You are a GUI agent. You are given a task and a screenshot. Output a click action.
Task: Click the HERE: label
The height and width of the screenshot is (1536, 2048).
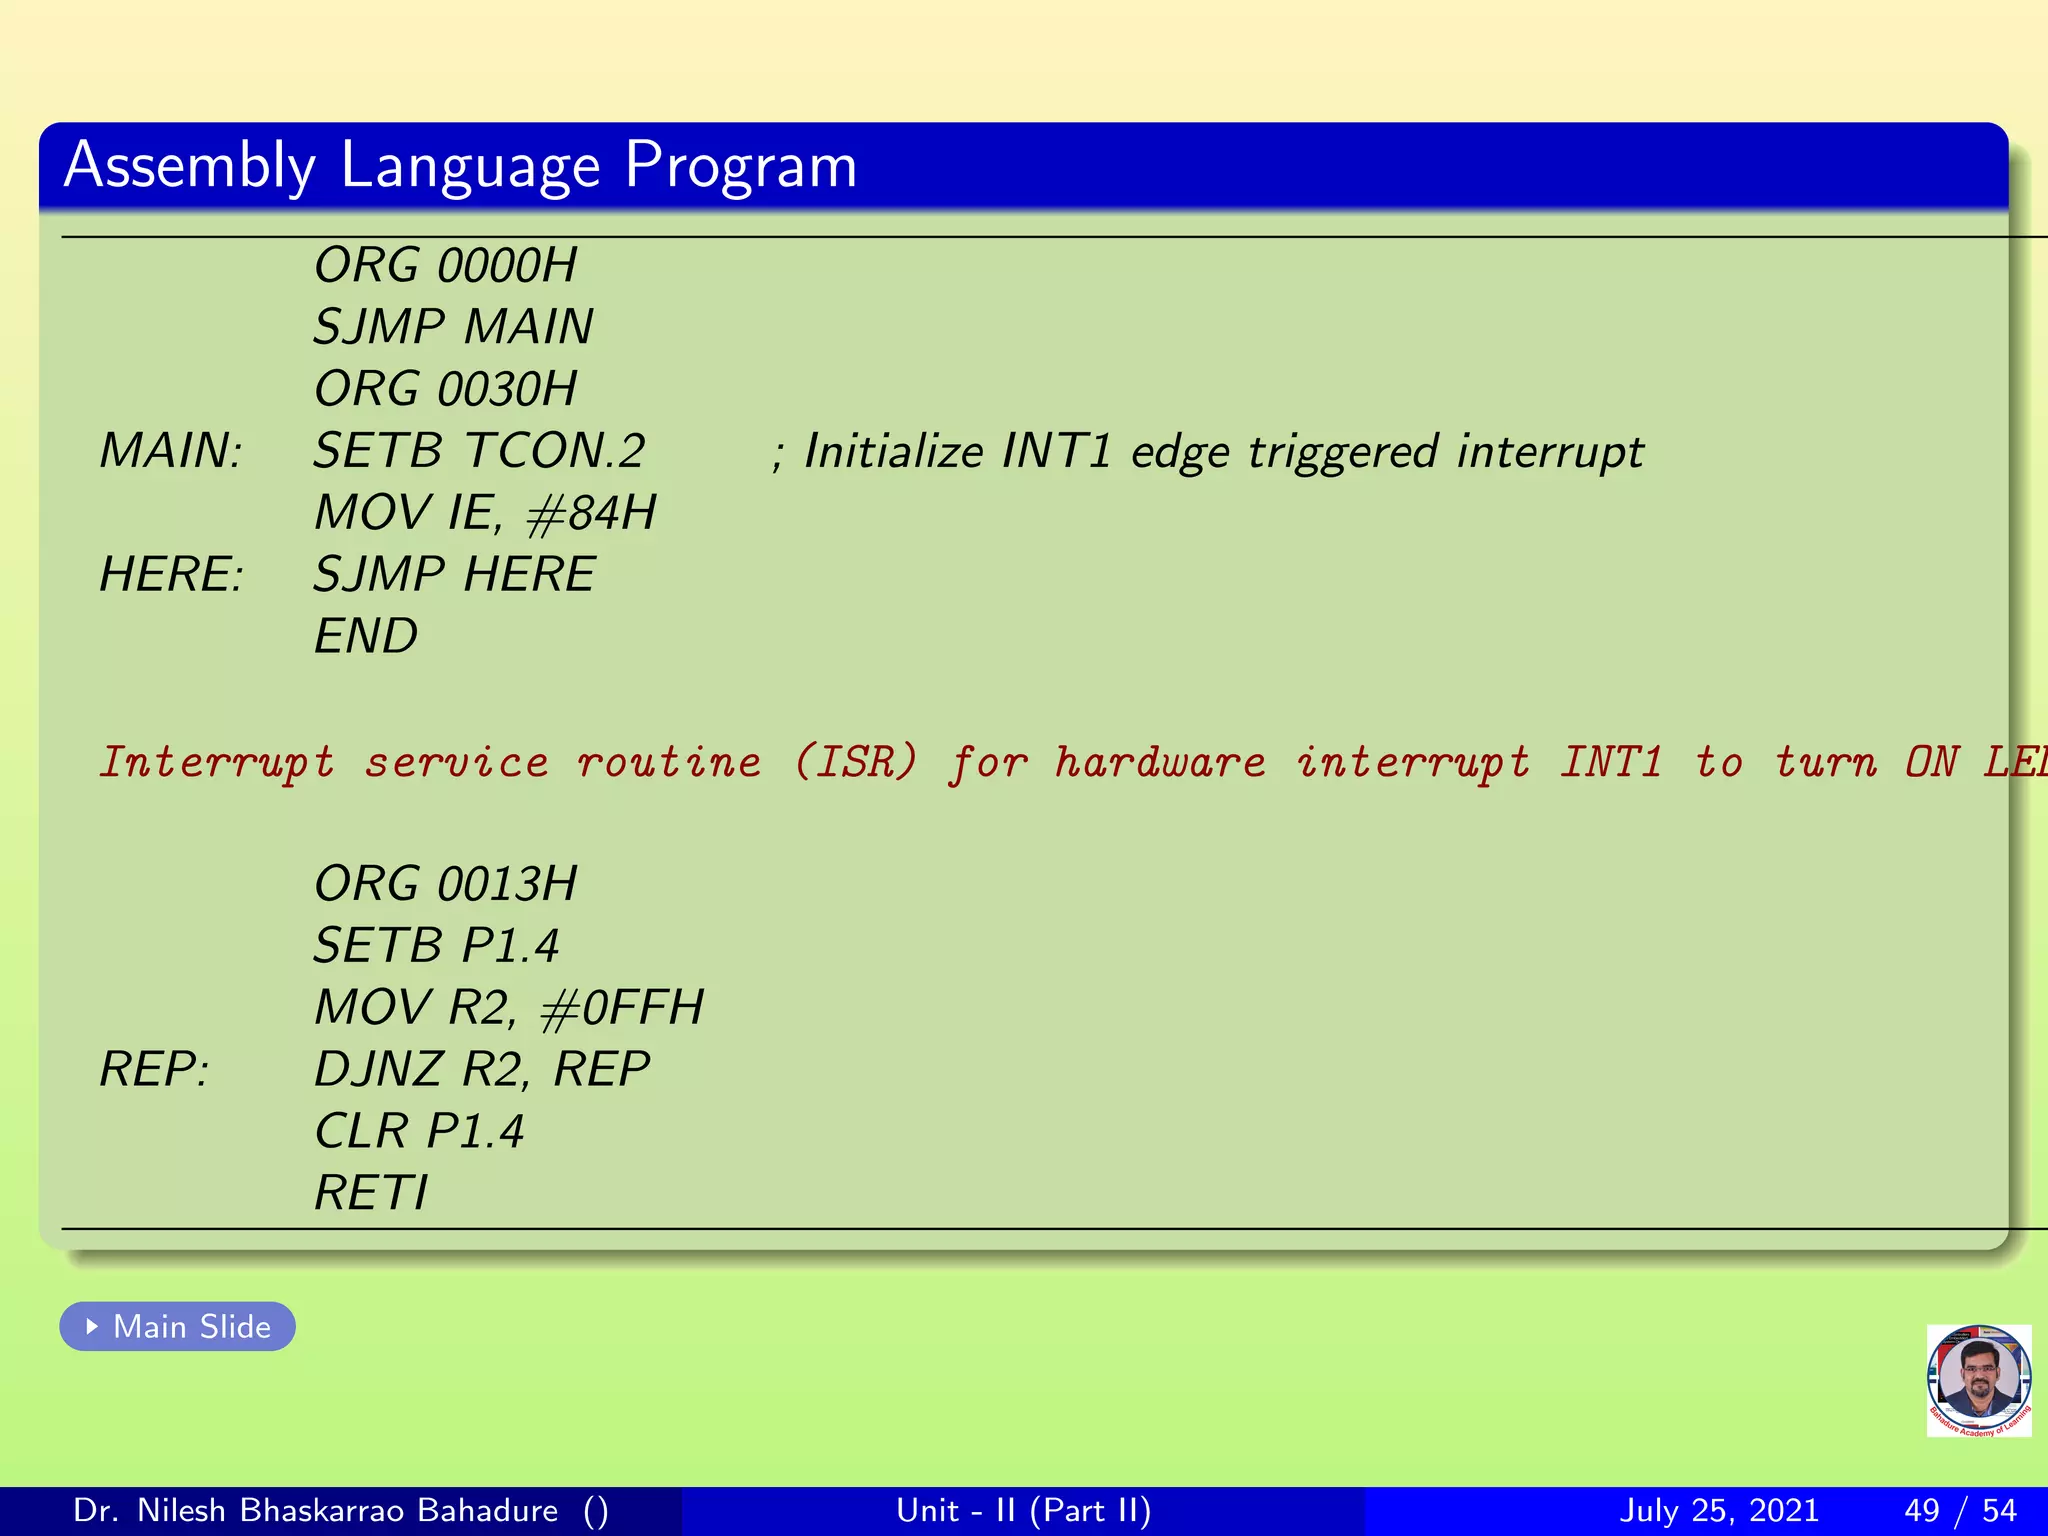[171, 575]
